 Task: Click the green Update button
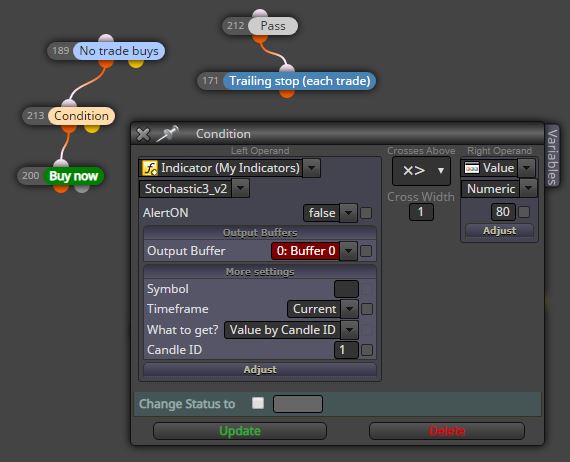point(240,431)
